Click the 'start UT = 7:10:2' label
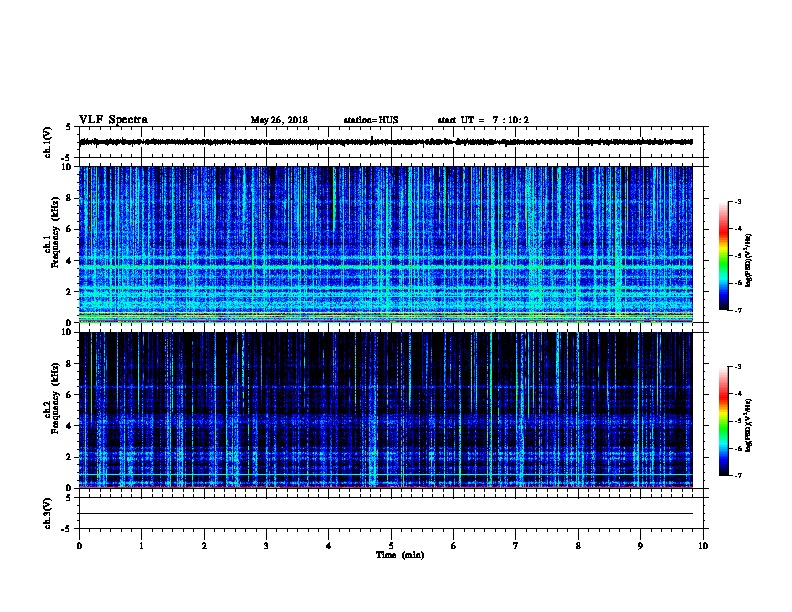Screen dimensions: 792x612 click(483, 120)
